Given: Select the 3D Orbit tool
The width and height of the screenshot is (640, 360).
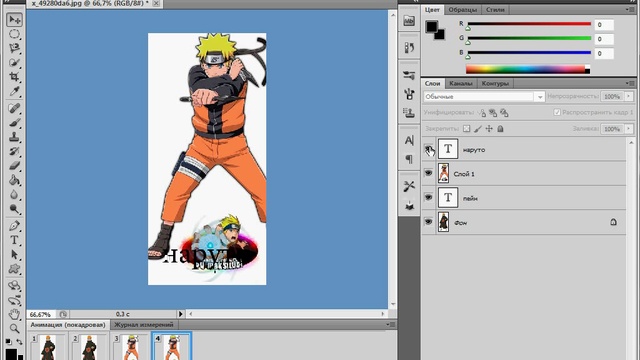Looking at the screenshot, I should pyautogui.click(x=14, y=300).
